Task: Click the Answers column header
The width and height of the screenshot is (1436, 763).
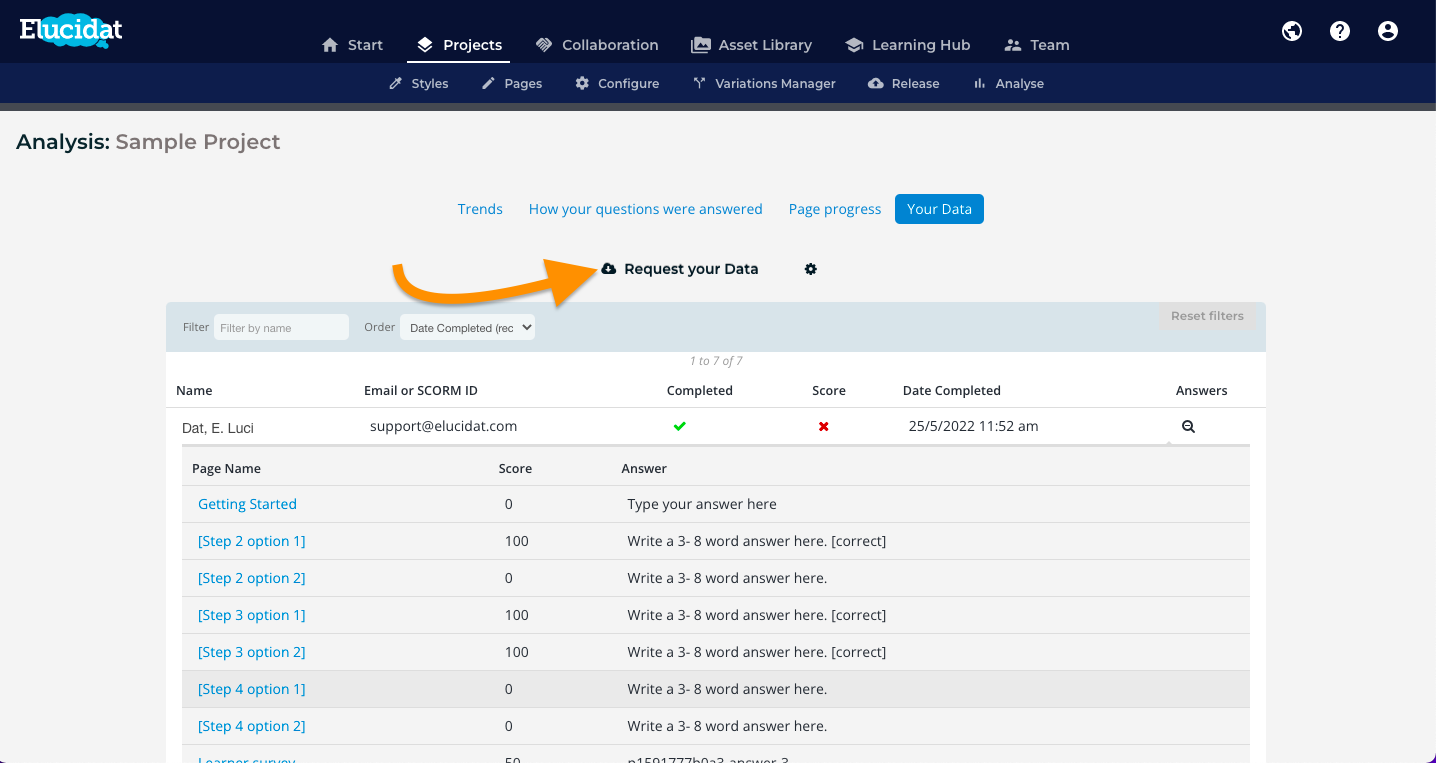Action: 1202,391
